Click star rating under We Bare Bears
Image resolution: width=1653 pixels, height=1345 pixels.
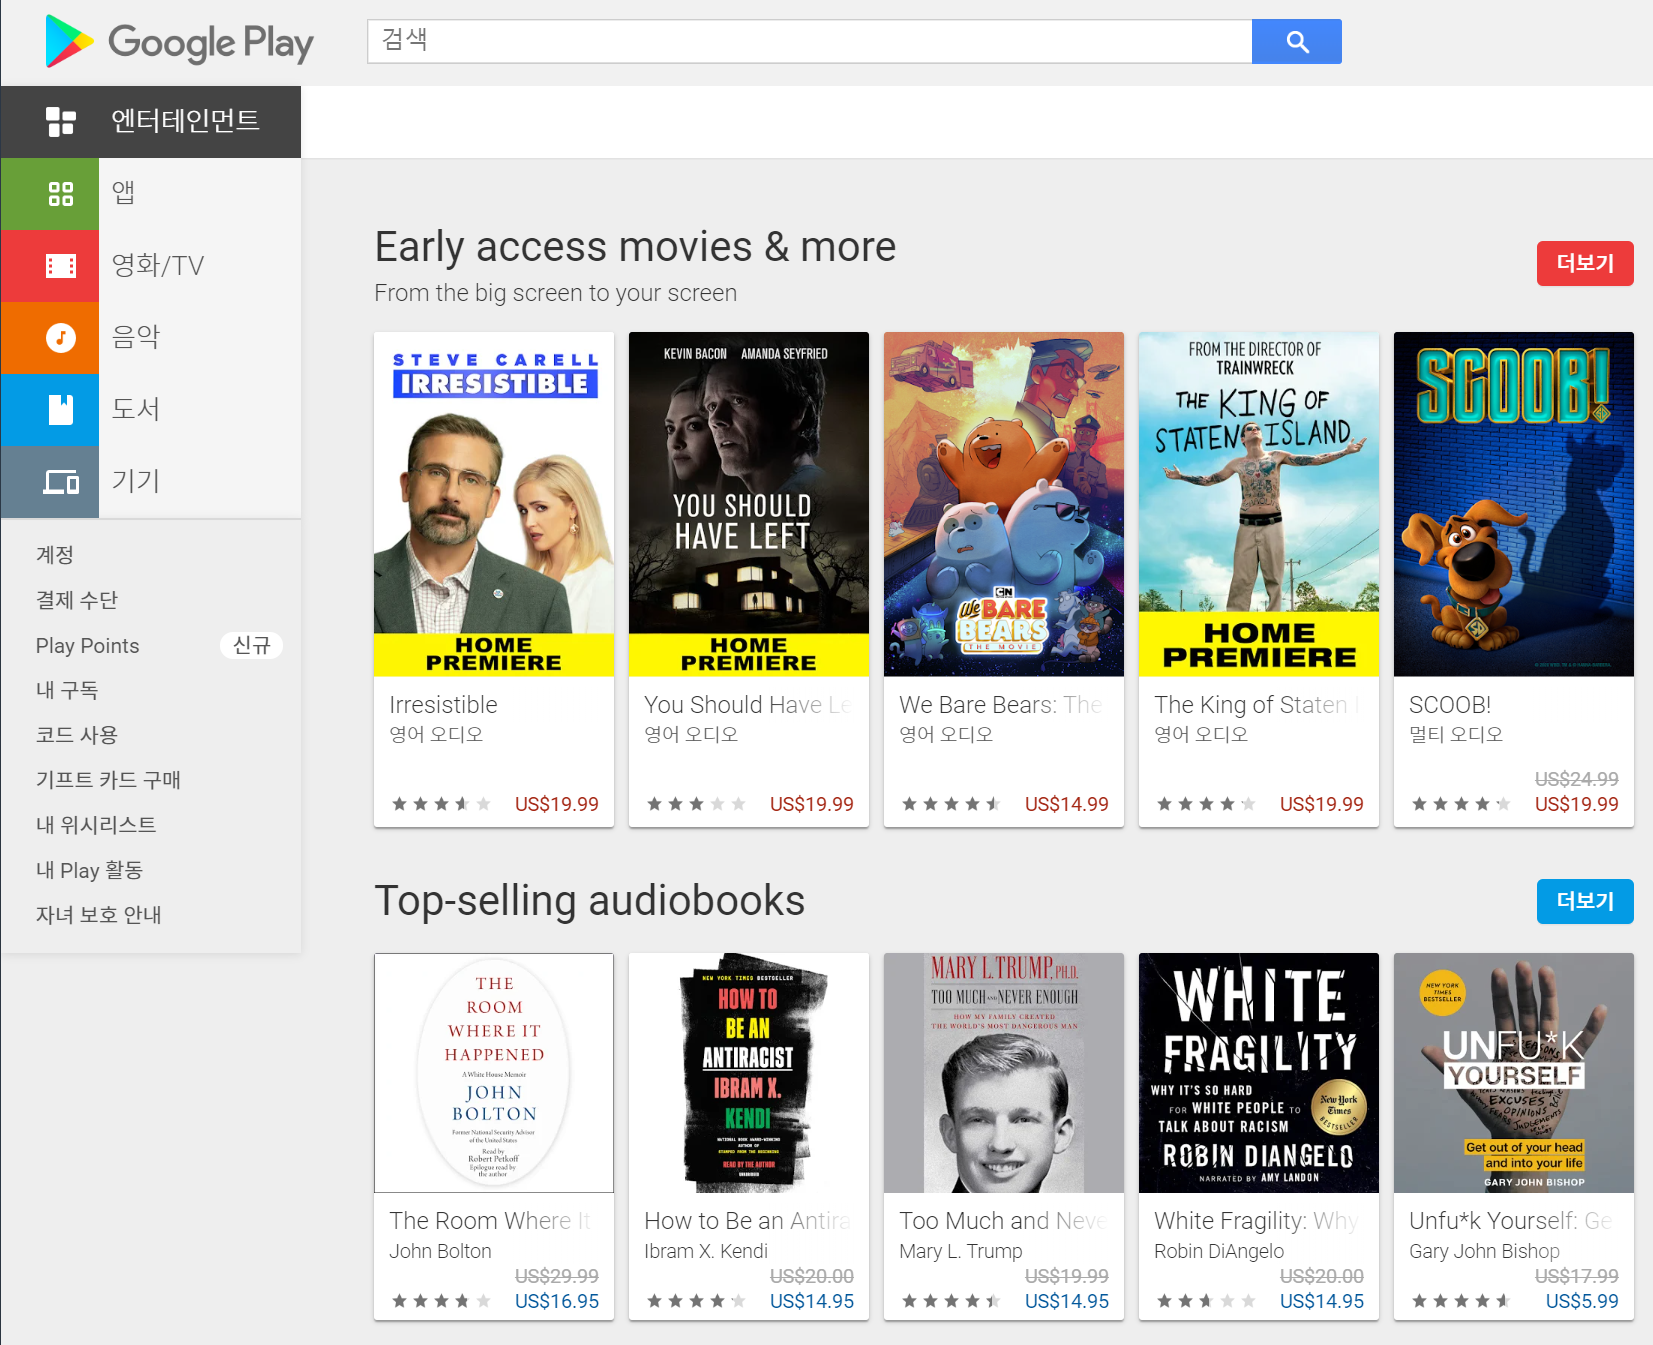(x=951, y=804)
